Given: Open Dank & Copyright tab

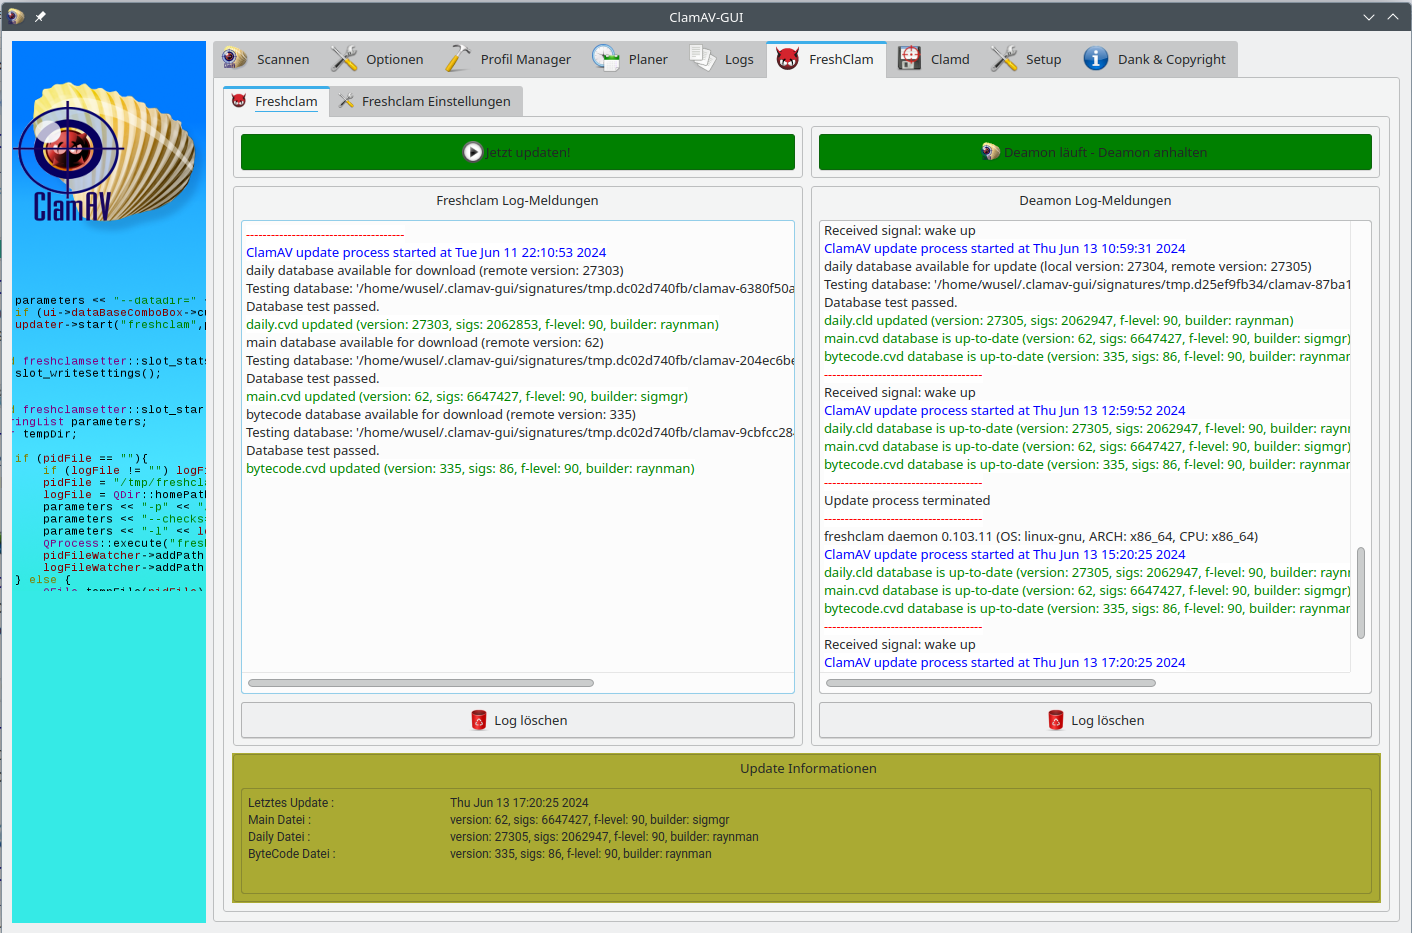Looking at the screenshot, I should (x=1155, y=59).
